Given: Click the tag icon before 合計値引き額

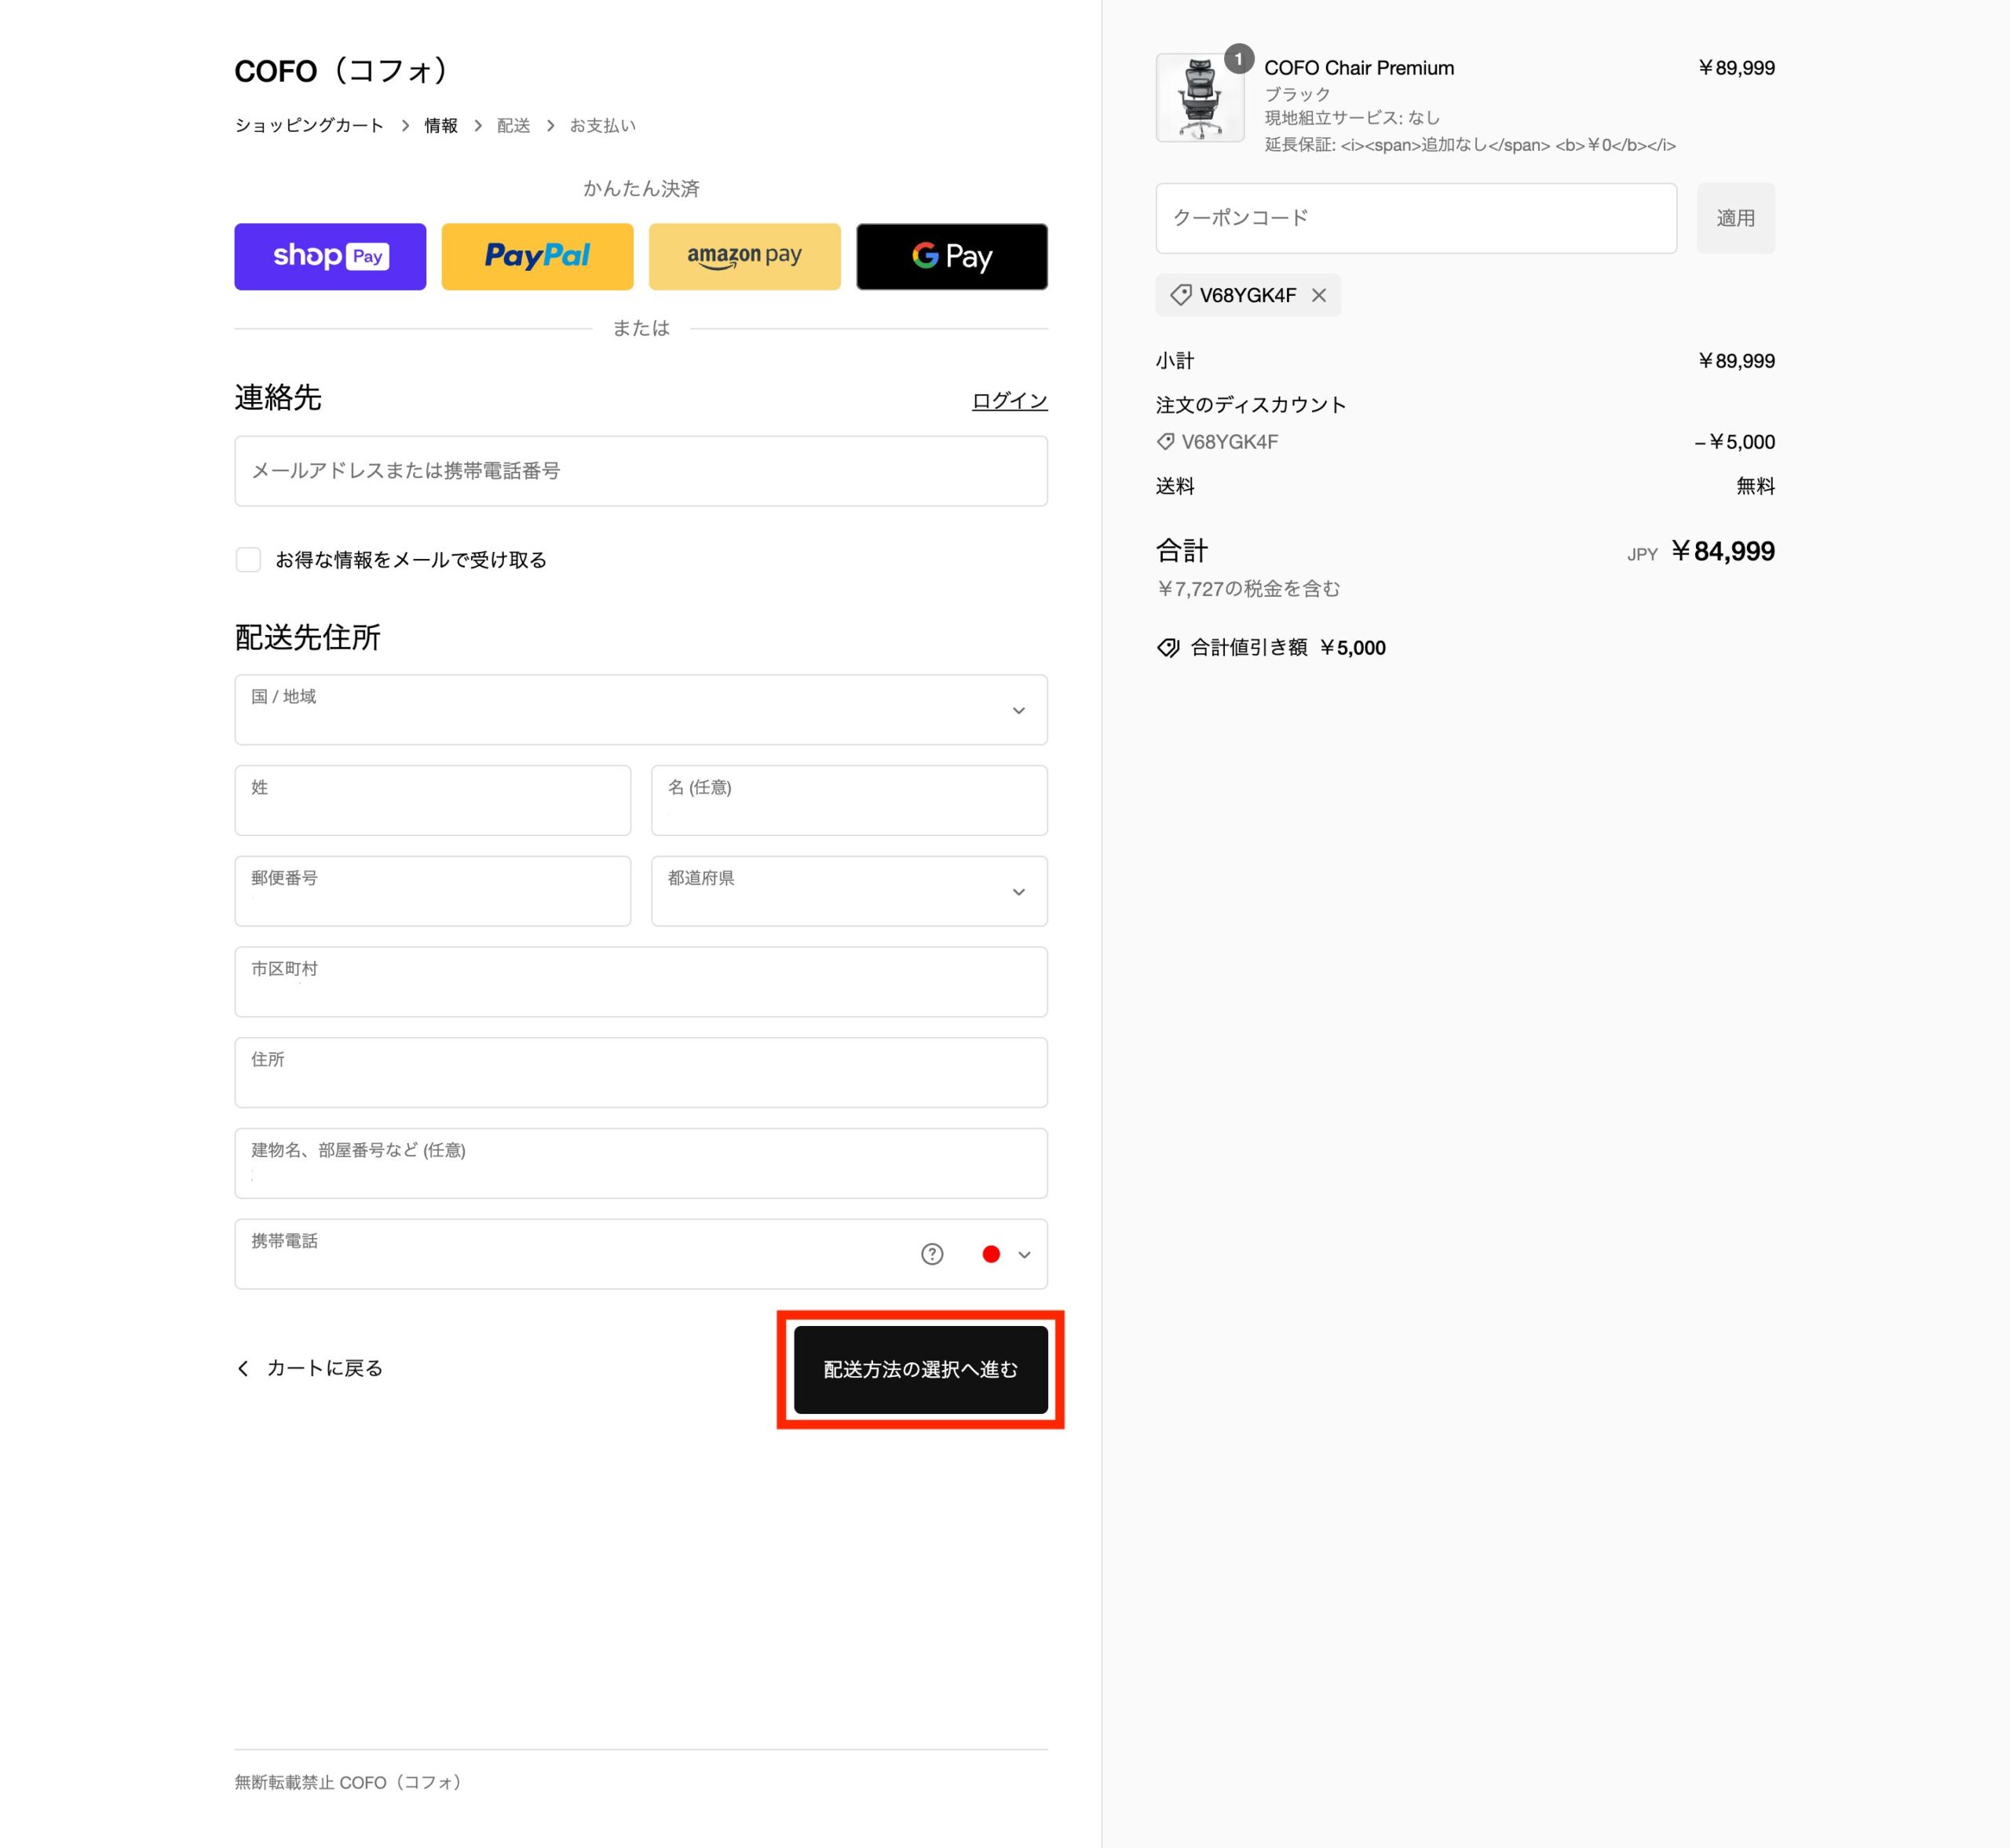Looking at the screenshot, I should [1168, 648].
